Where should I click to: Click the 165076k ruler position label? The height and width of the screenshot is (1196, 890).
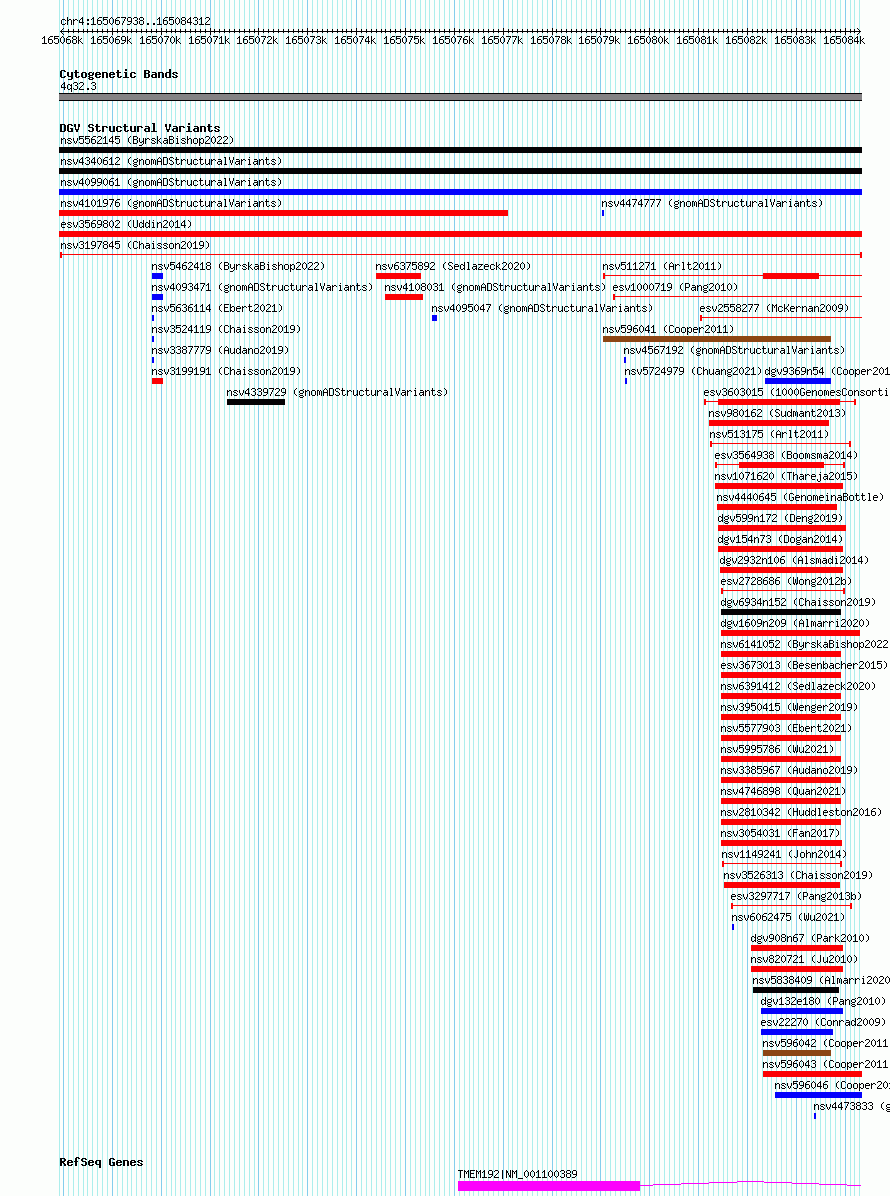(x=453, y=40)
